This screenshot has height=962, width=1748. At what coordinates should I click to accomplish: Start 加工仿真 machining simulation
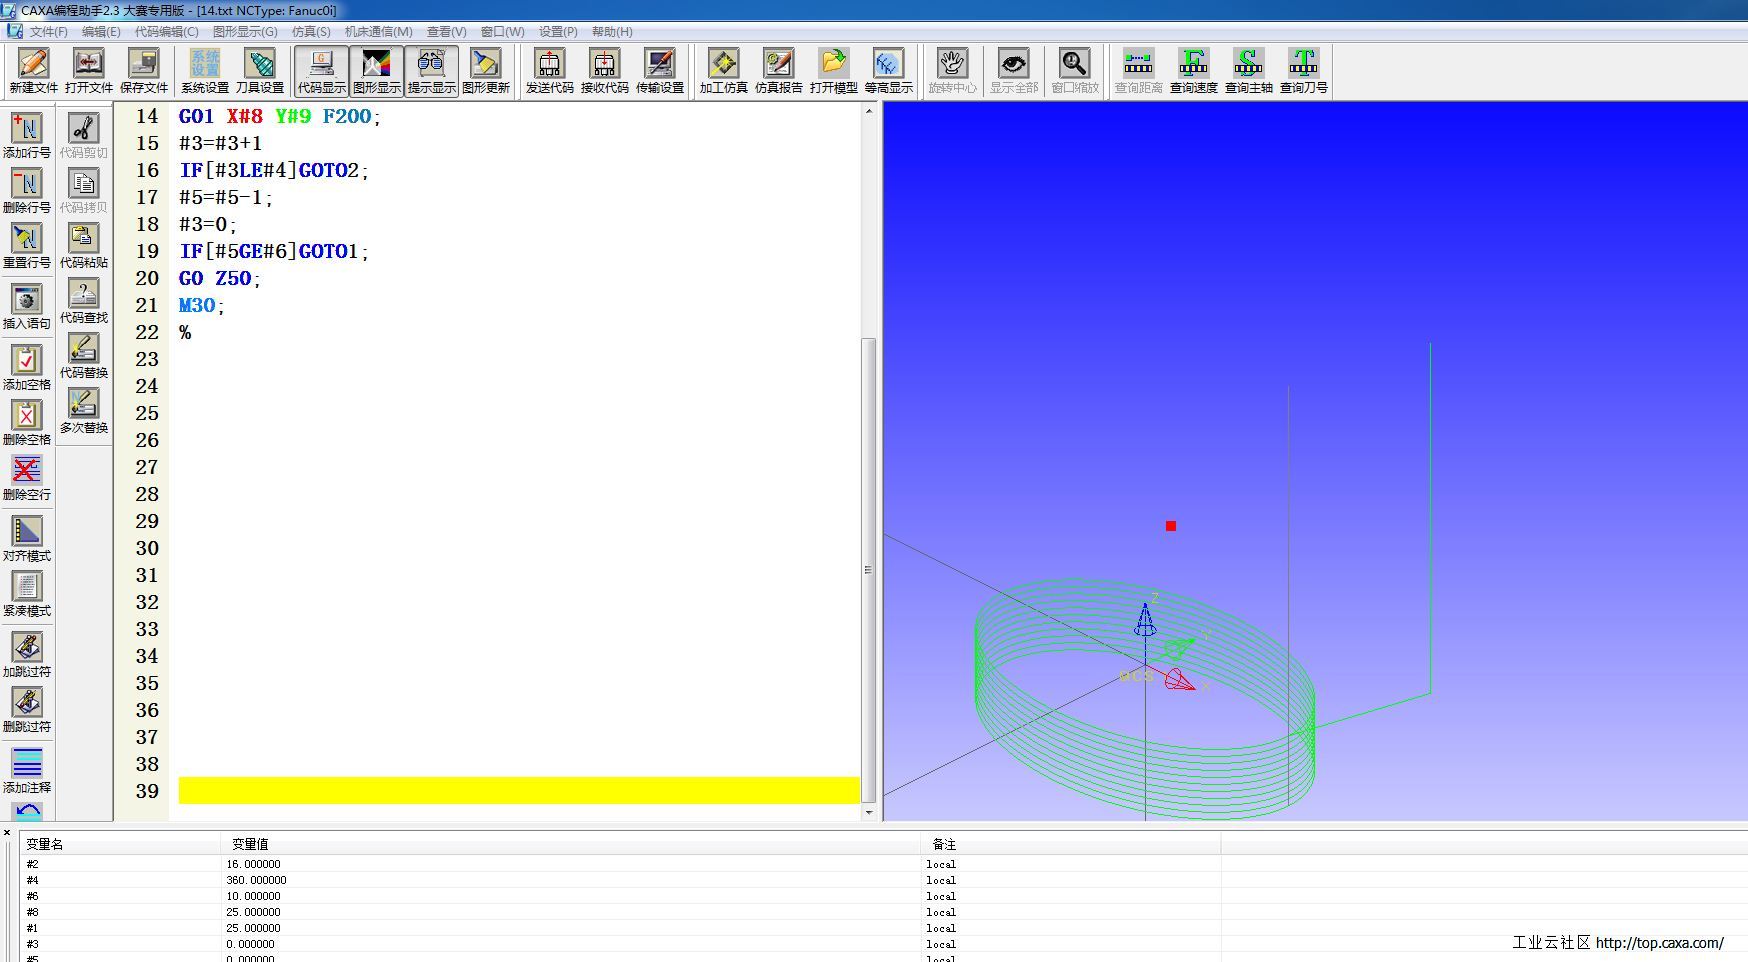(723, 71)
